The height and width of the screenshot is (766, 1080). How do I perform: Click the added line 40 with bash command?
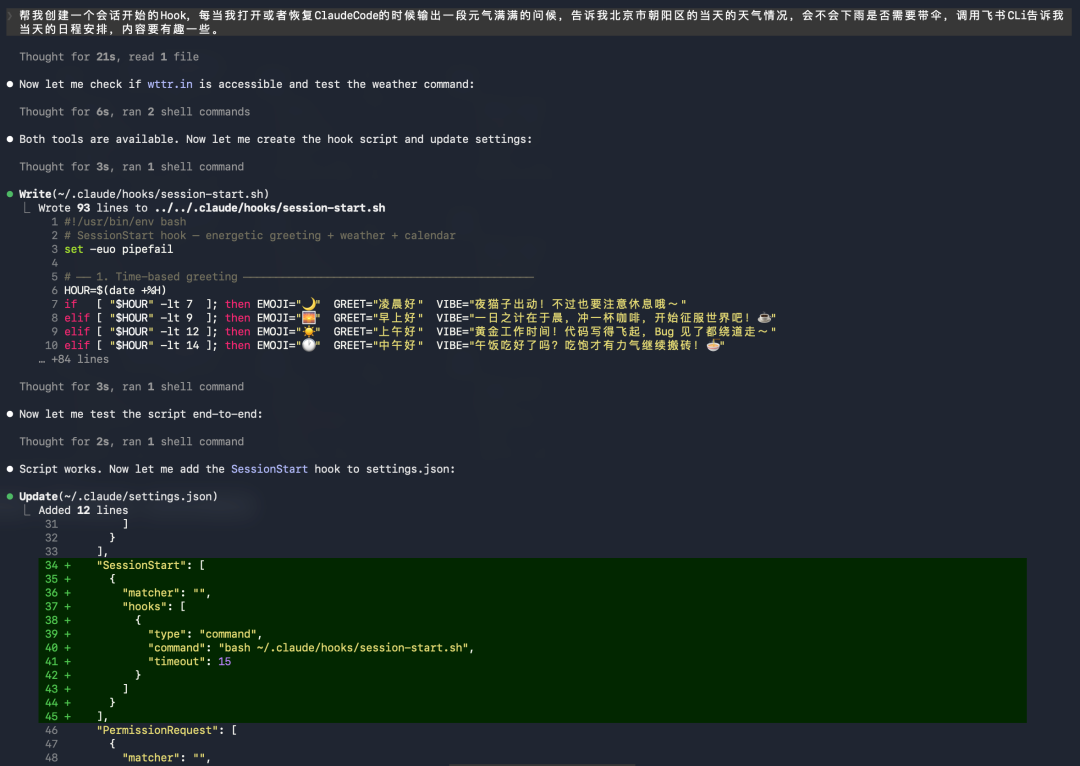[x=532, y=648]
